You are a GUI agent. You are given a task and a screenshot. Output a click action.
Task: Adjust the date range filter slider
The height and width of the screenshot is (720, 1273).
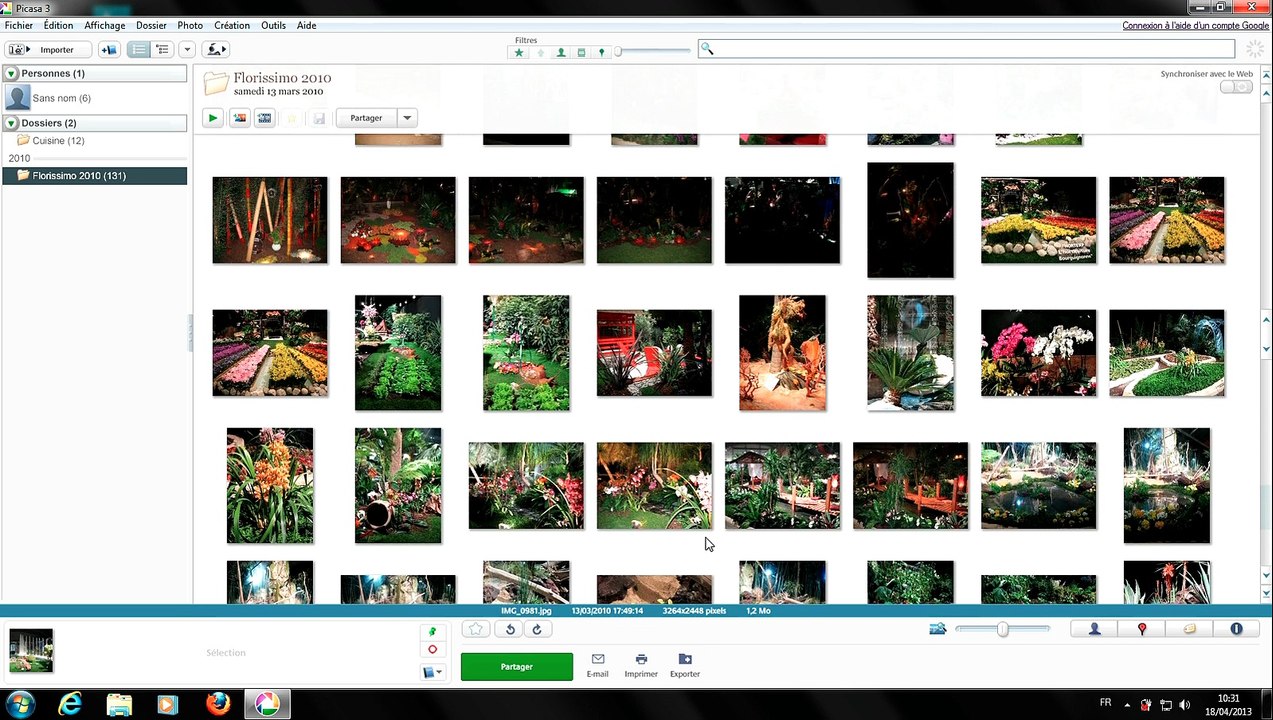pyautogui.click(x=652, y=51)
